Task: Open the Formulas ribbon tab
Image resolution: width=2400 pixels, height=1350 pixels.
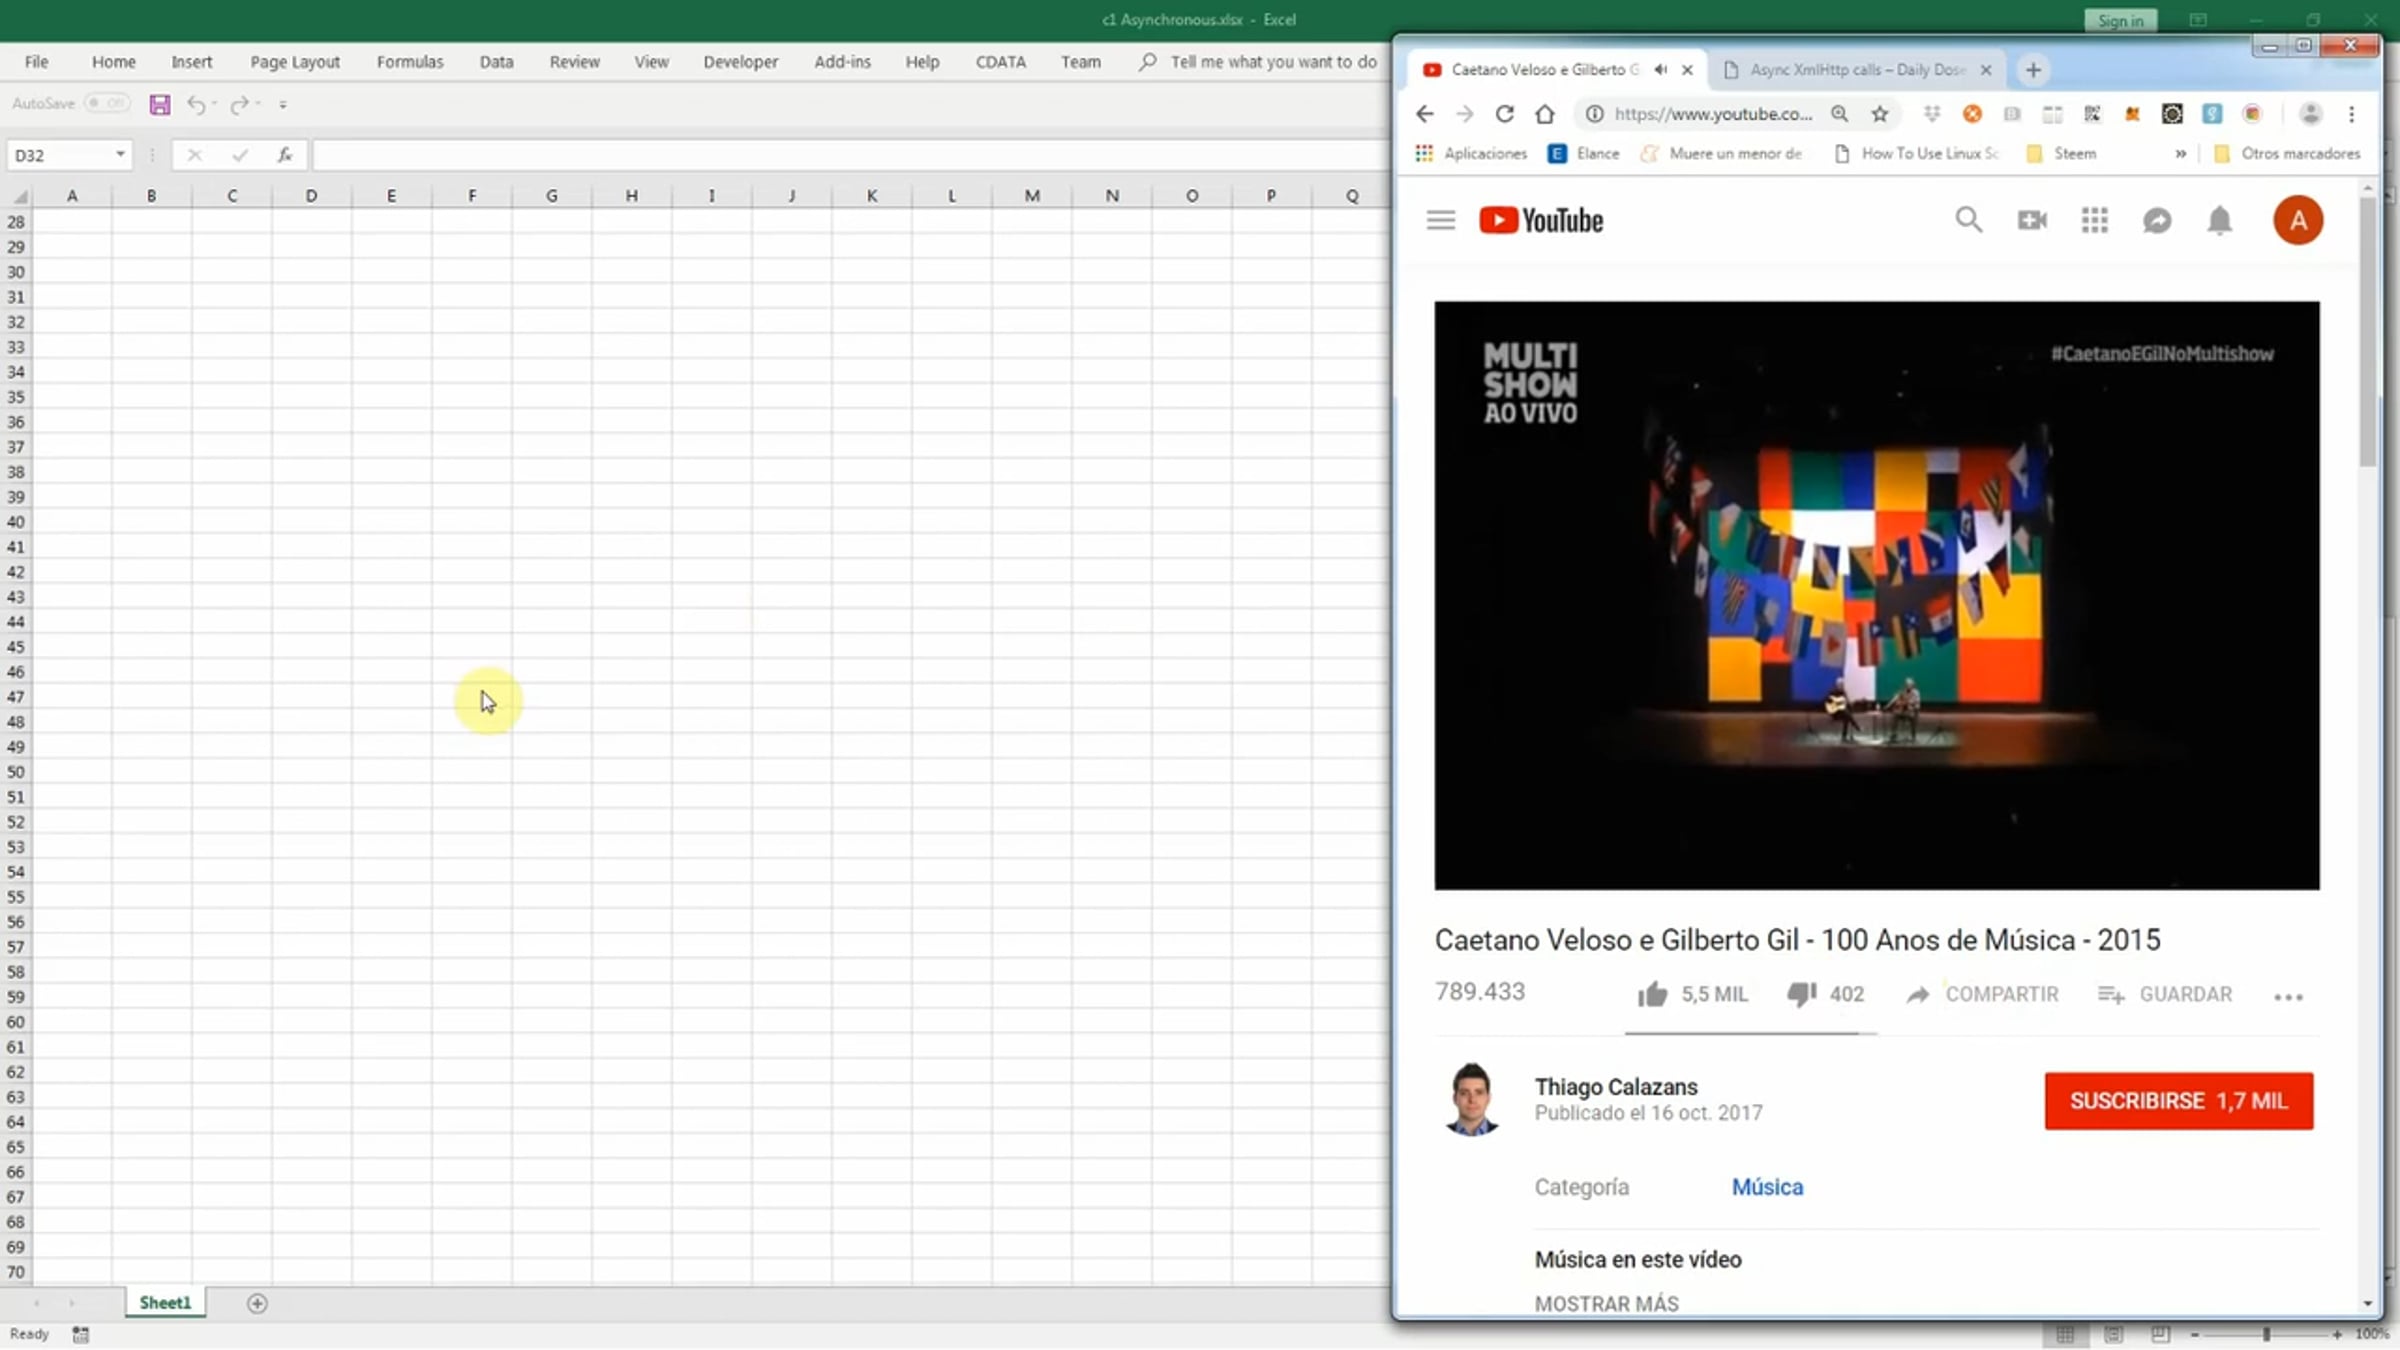Action: pyautogui.click(x=410, y=62)
